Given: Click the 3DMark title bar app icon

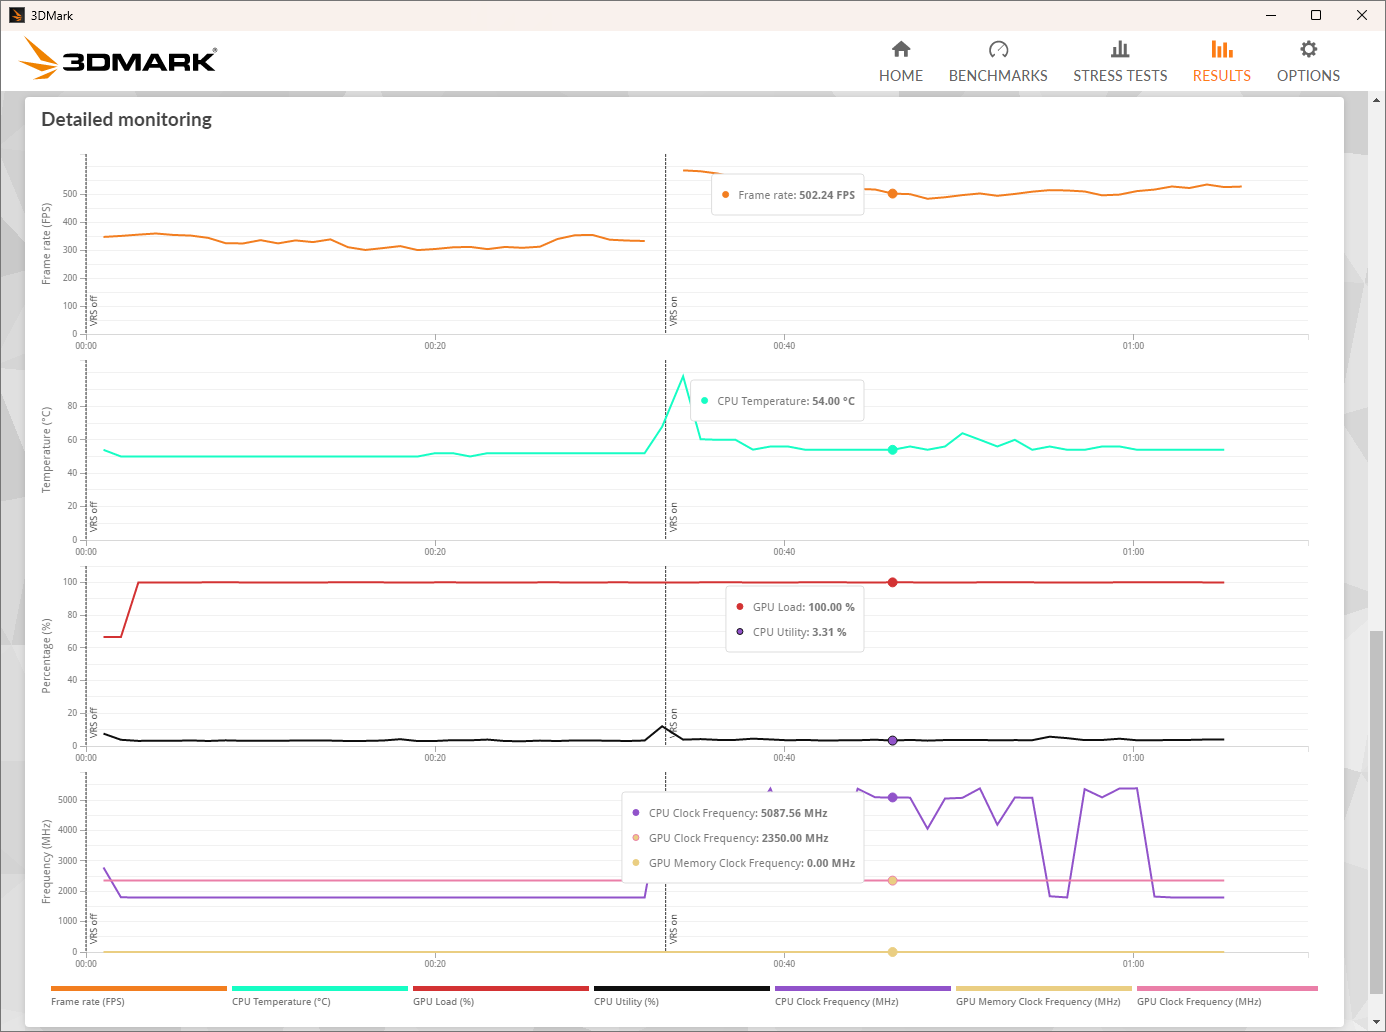Looking at the screenshot, I should [x=16, y=15].
